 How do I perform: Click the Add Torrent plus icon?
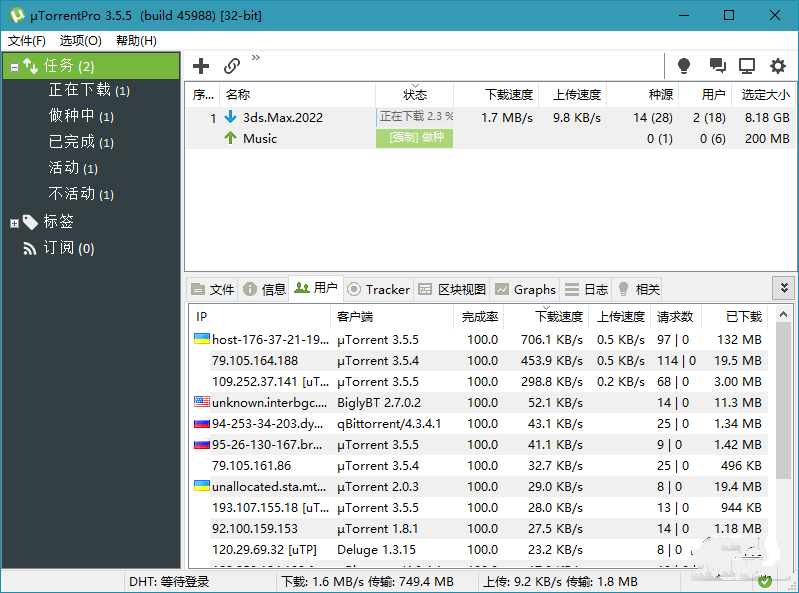201,66
